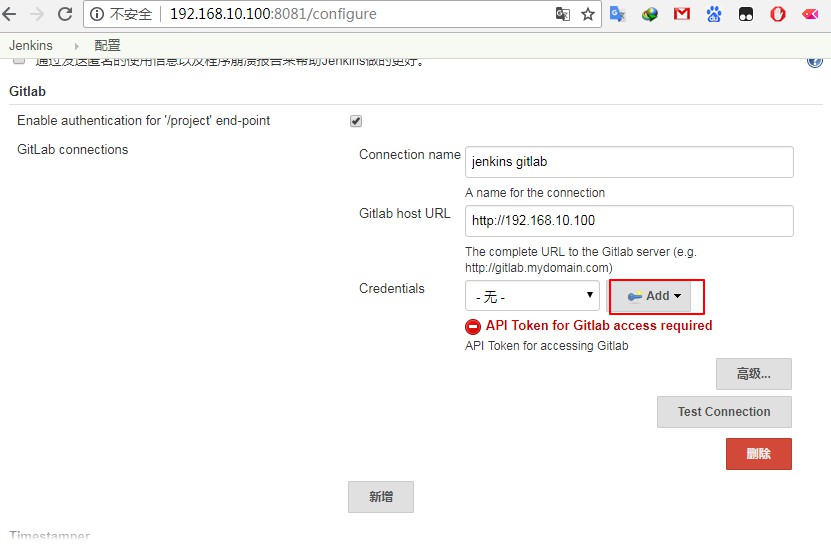Viewport: 831px width, 544px height.
Task: Click the red 删除 delete button
Action: (758, 453)
